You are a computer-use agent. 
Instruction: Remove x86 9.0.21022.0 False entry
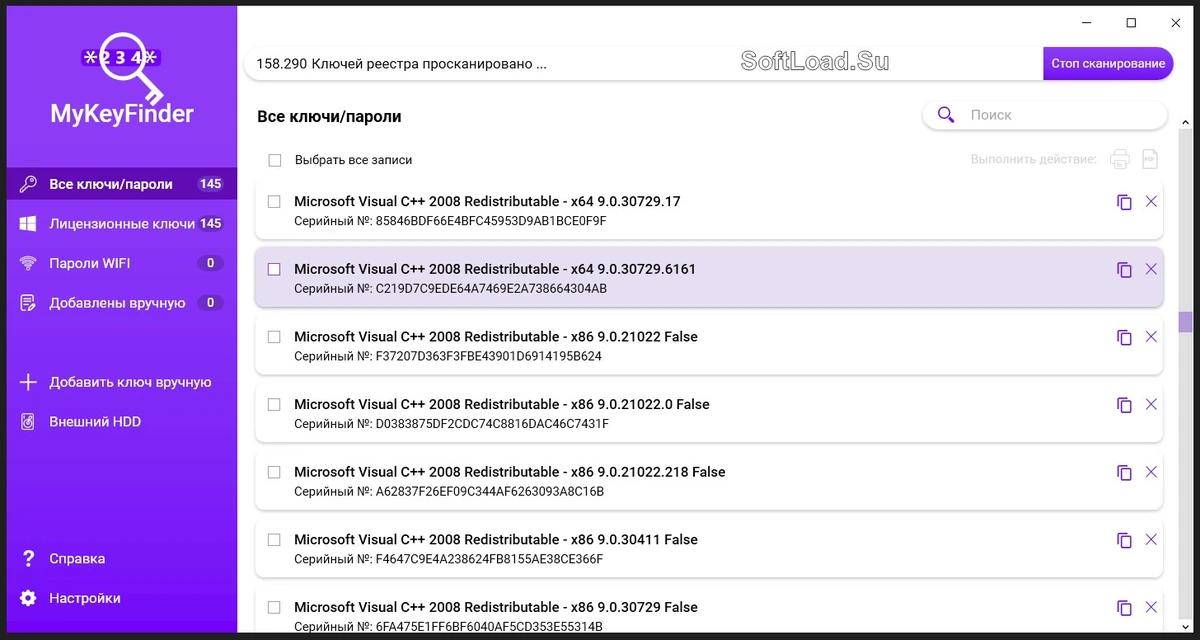click(1151, 405)
